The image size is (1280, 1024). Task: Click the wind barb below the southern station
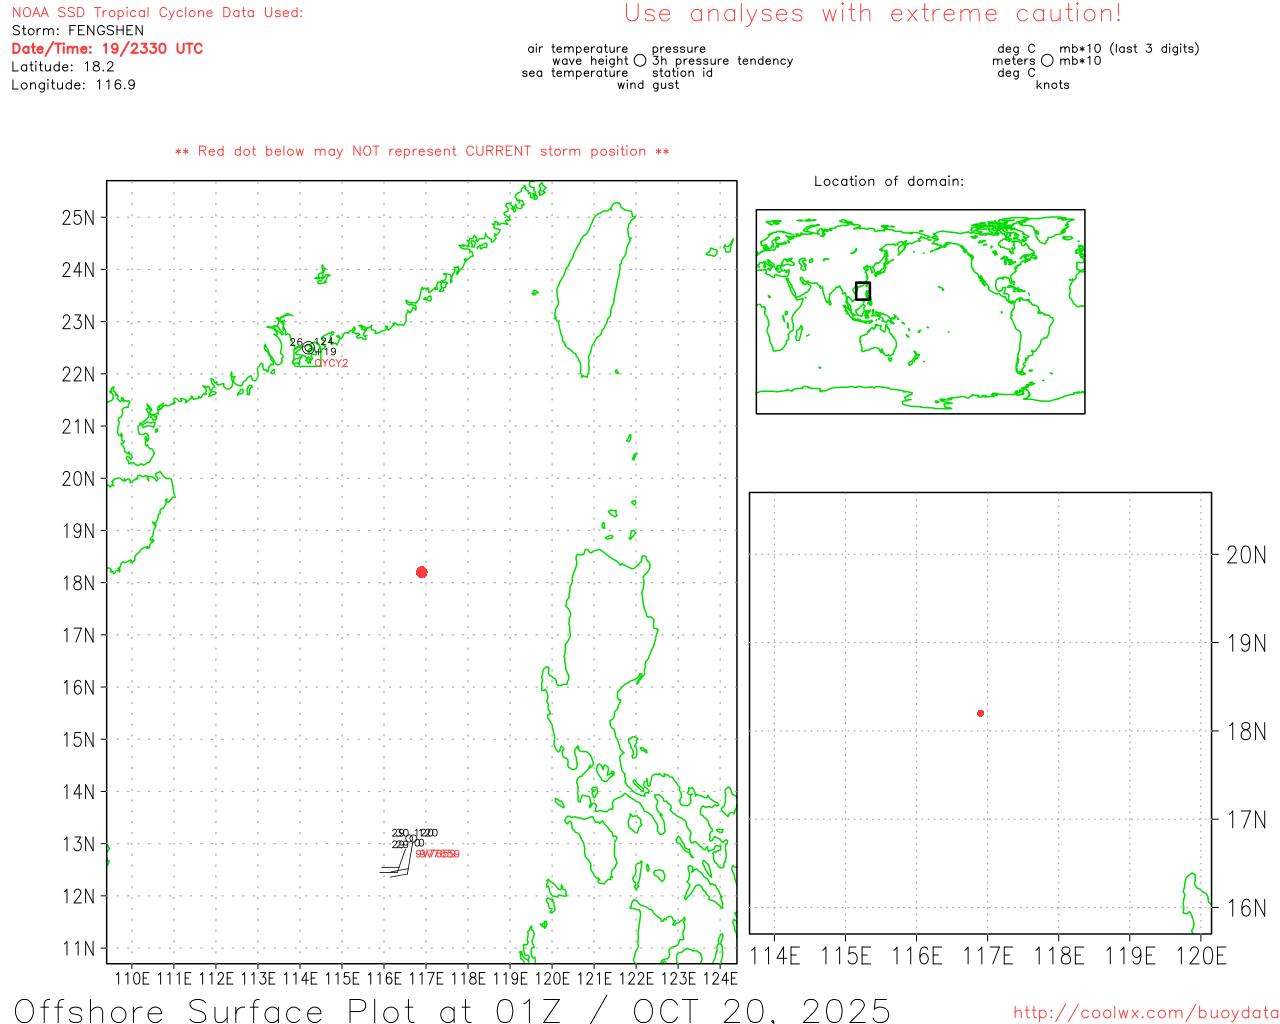pos(396,868)
